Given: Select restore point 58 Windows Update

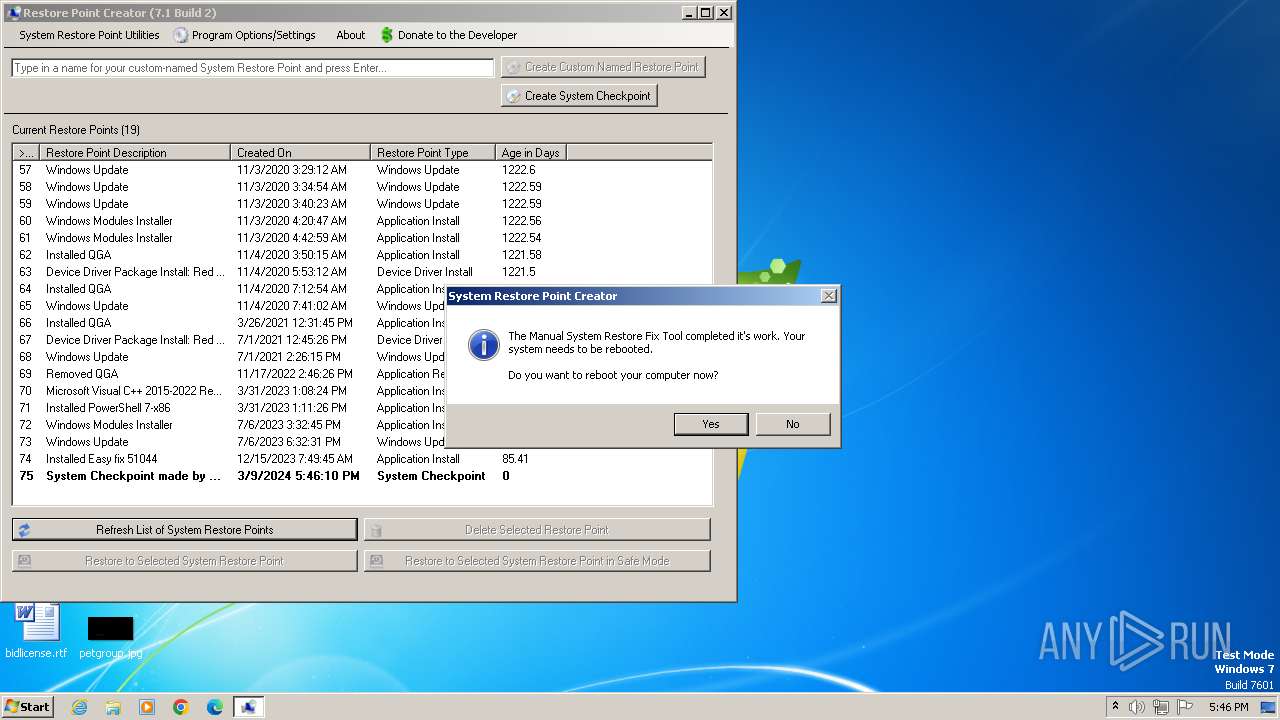Looking at the screenshot, I should coord(362,187).
